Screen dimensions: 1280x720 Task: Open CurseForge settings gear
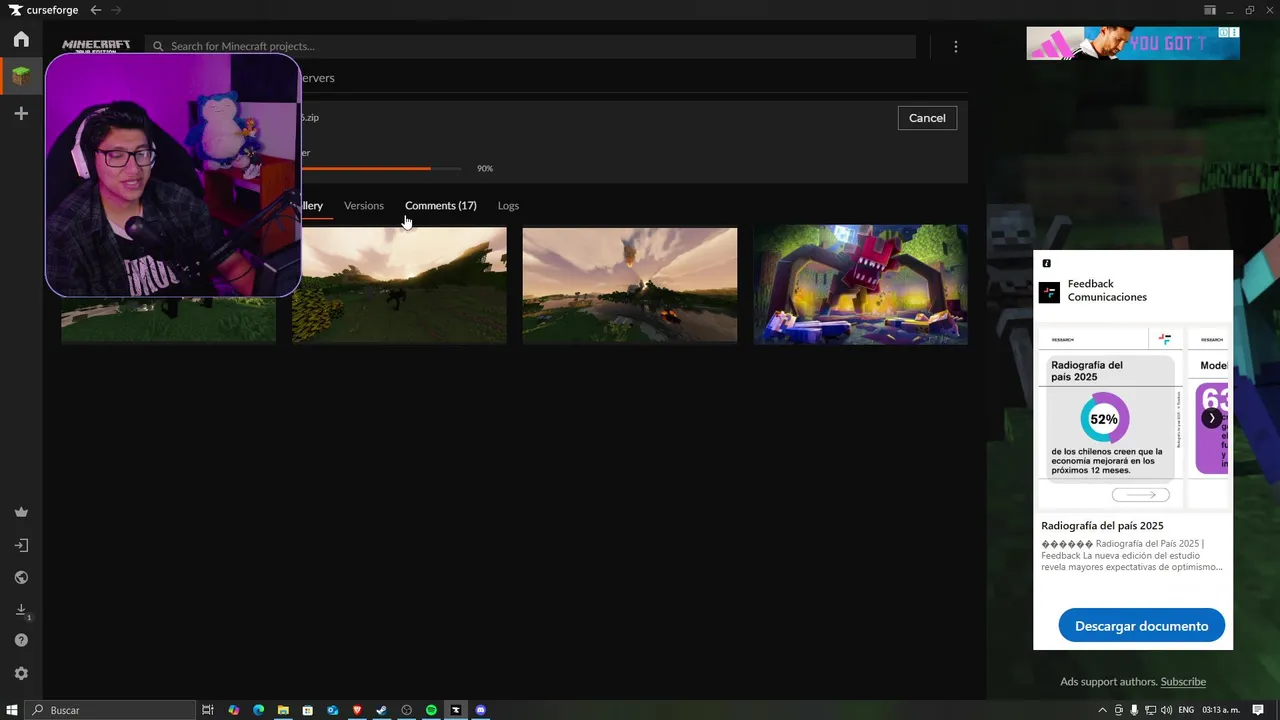click(x=21, y=674)
